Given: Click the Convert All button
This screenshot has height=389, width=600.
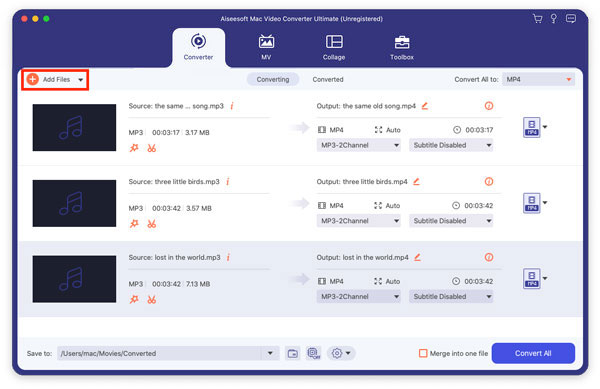Looking at the screenshot, I should (x=533, y=353).
